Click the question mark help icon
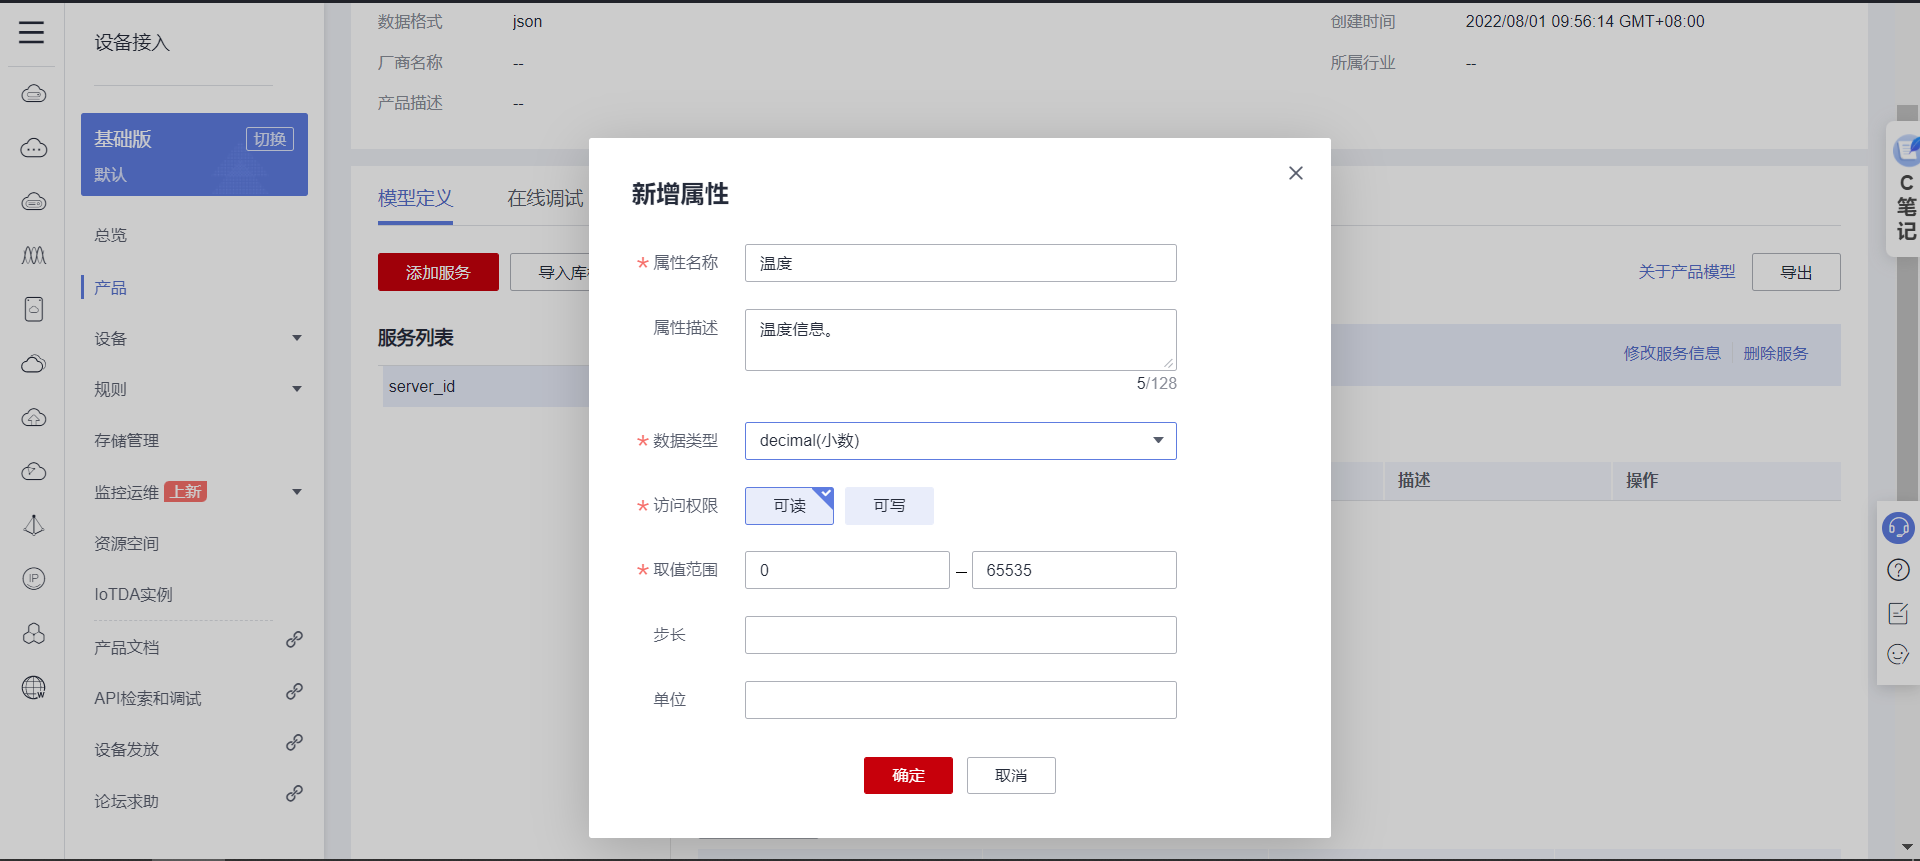 tap(1898, 570)
